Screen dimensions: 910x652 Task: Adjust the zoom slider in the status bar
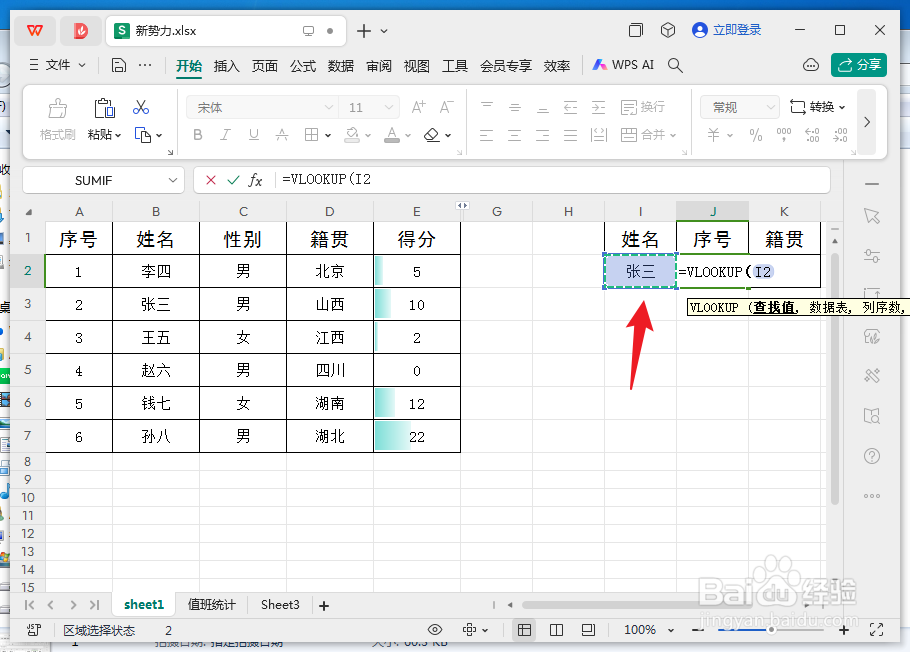[770, 630]
